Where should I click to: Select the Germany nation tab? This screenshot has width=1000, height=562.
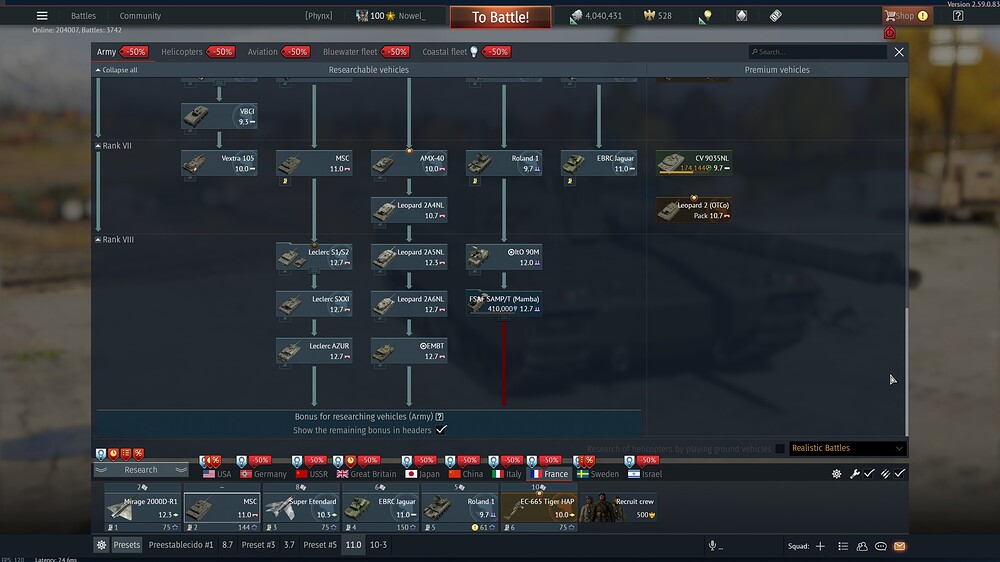click(263, 474)
